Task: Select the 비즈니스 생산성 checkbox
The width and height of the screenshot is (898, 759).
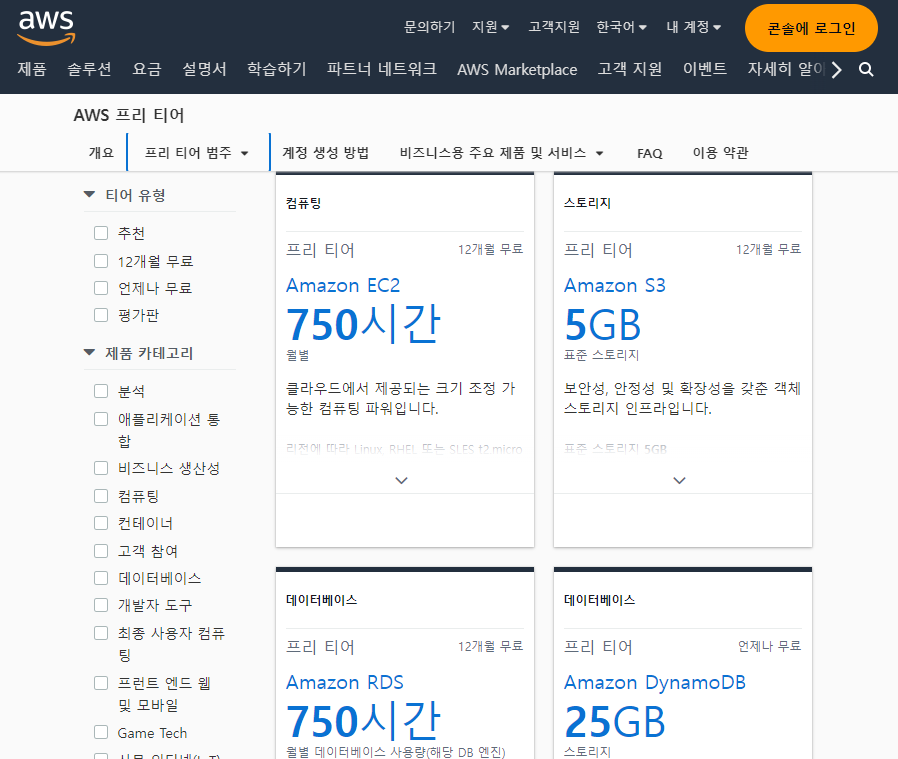Action: (101, 468)
